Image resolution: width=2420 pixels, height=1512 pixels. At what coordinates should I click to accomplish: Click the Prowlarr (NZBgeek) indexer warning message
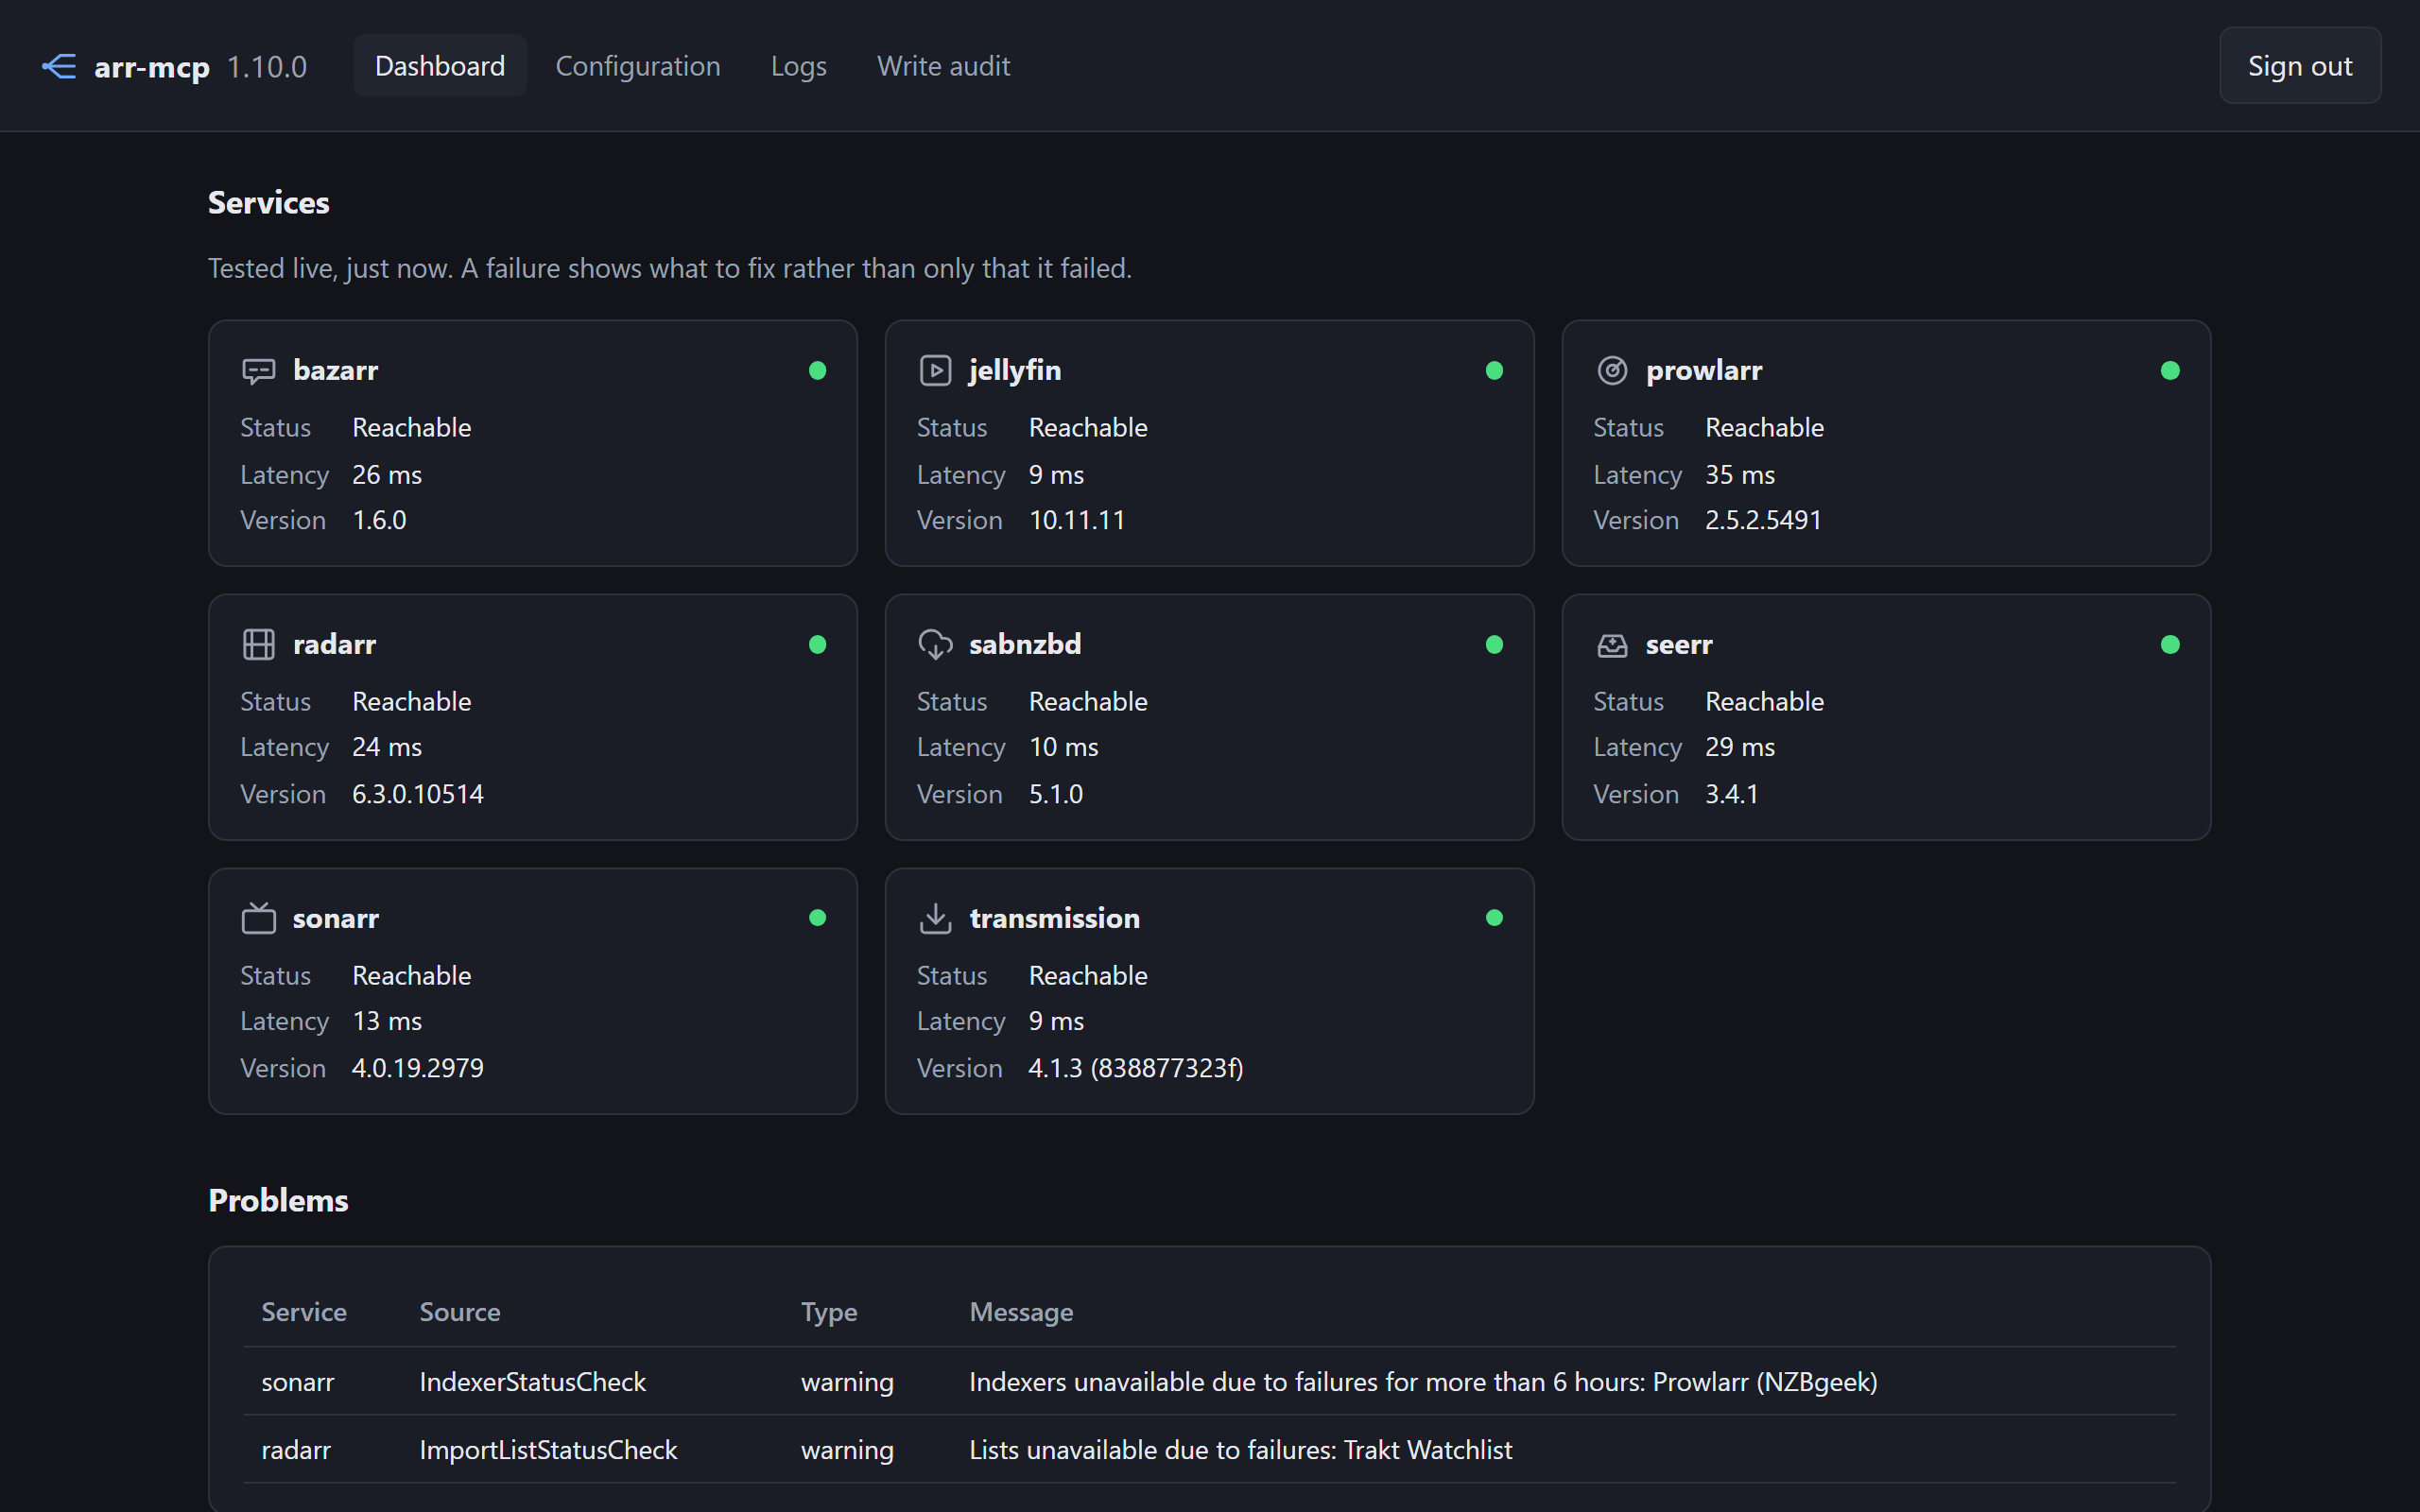click(x=1423, y=1382)
